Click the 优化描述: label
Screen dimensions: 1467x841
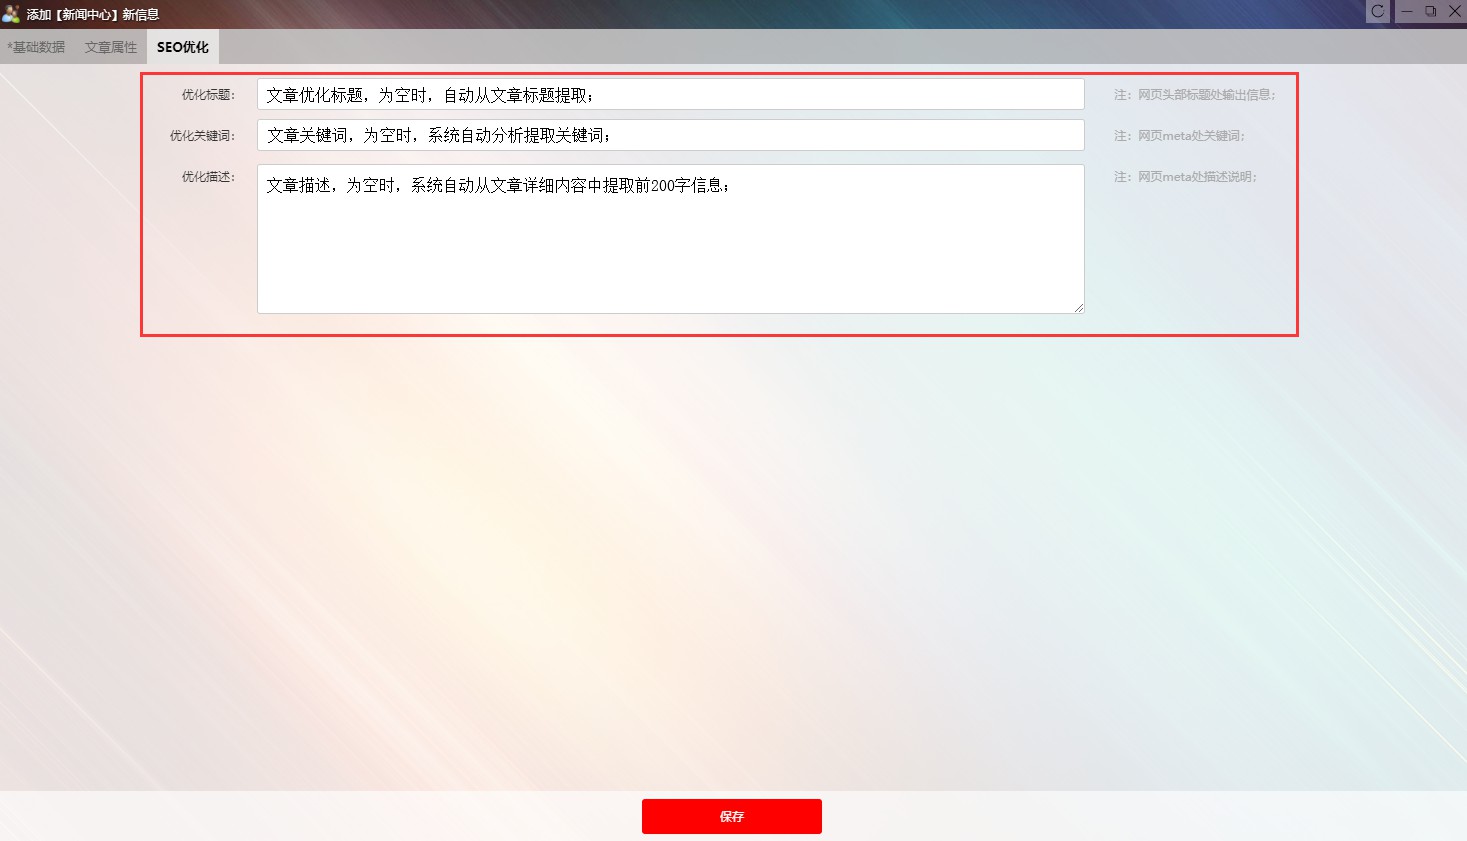tap(208, 177)
